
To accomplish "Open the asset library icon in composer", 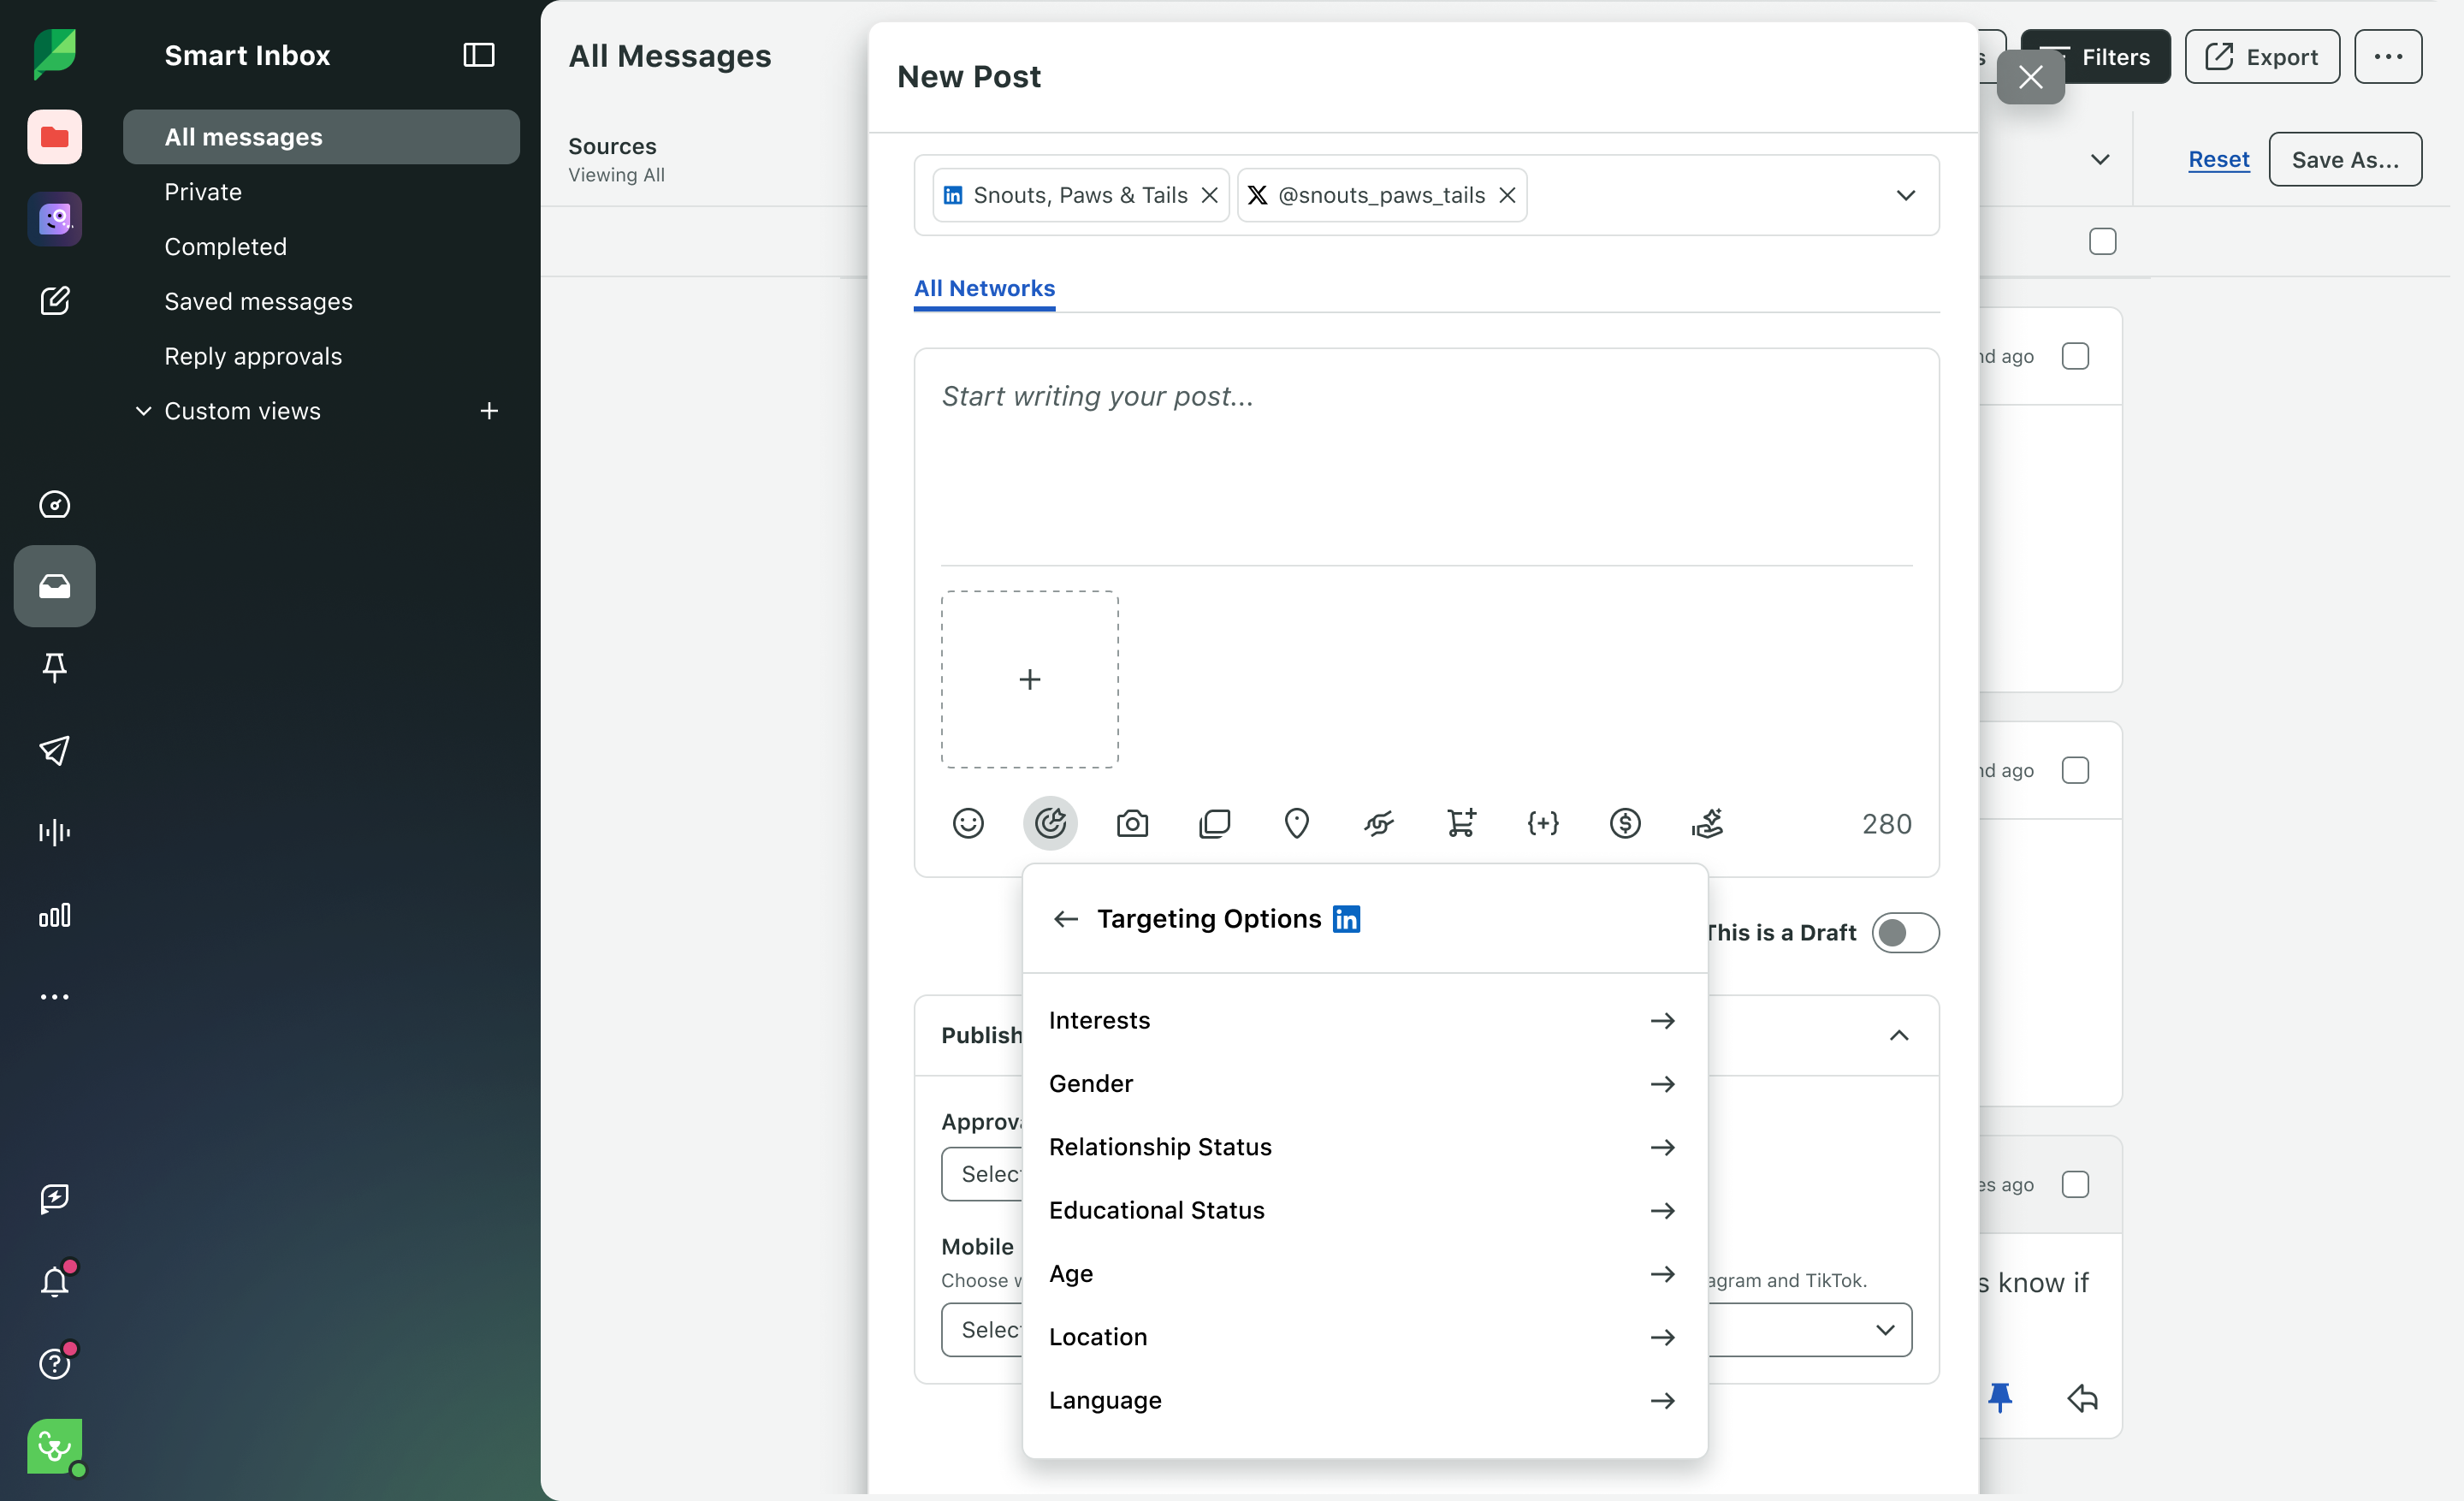I will pyautogui.click(x=1214, y=822).
